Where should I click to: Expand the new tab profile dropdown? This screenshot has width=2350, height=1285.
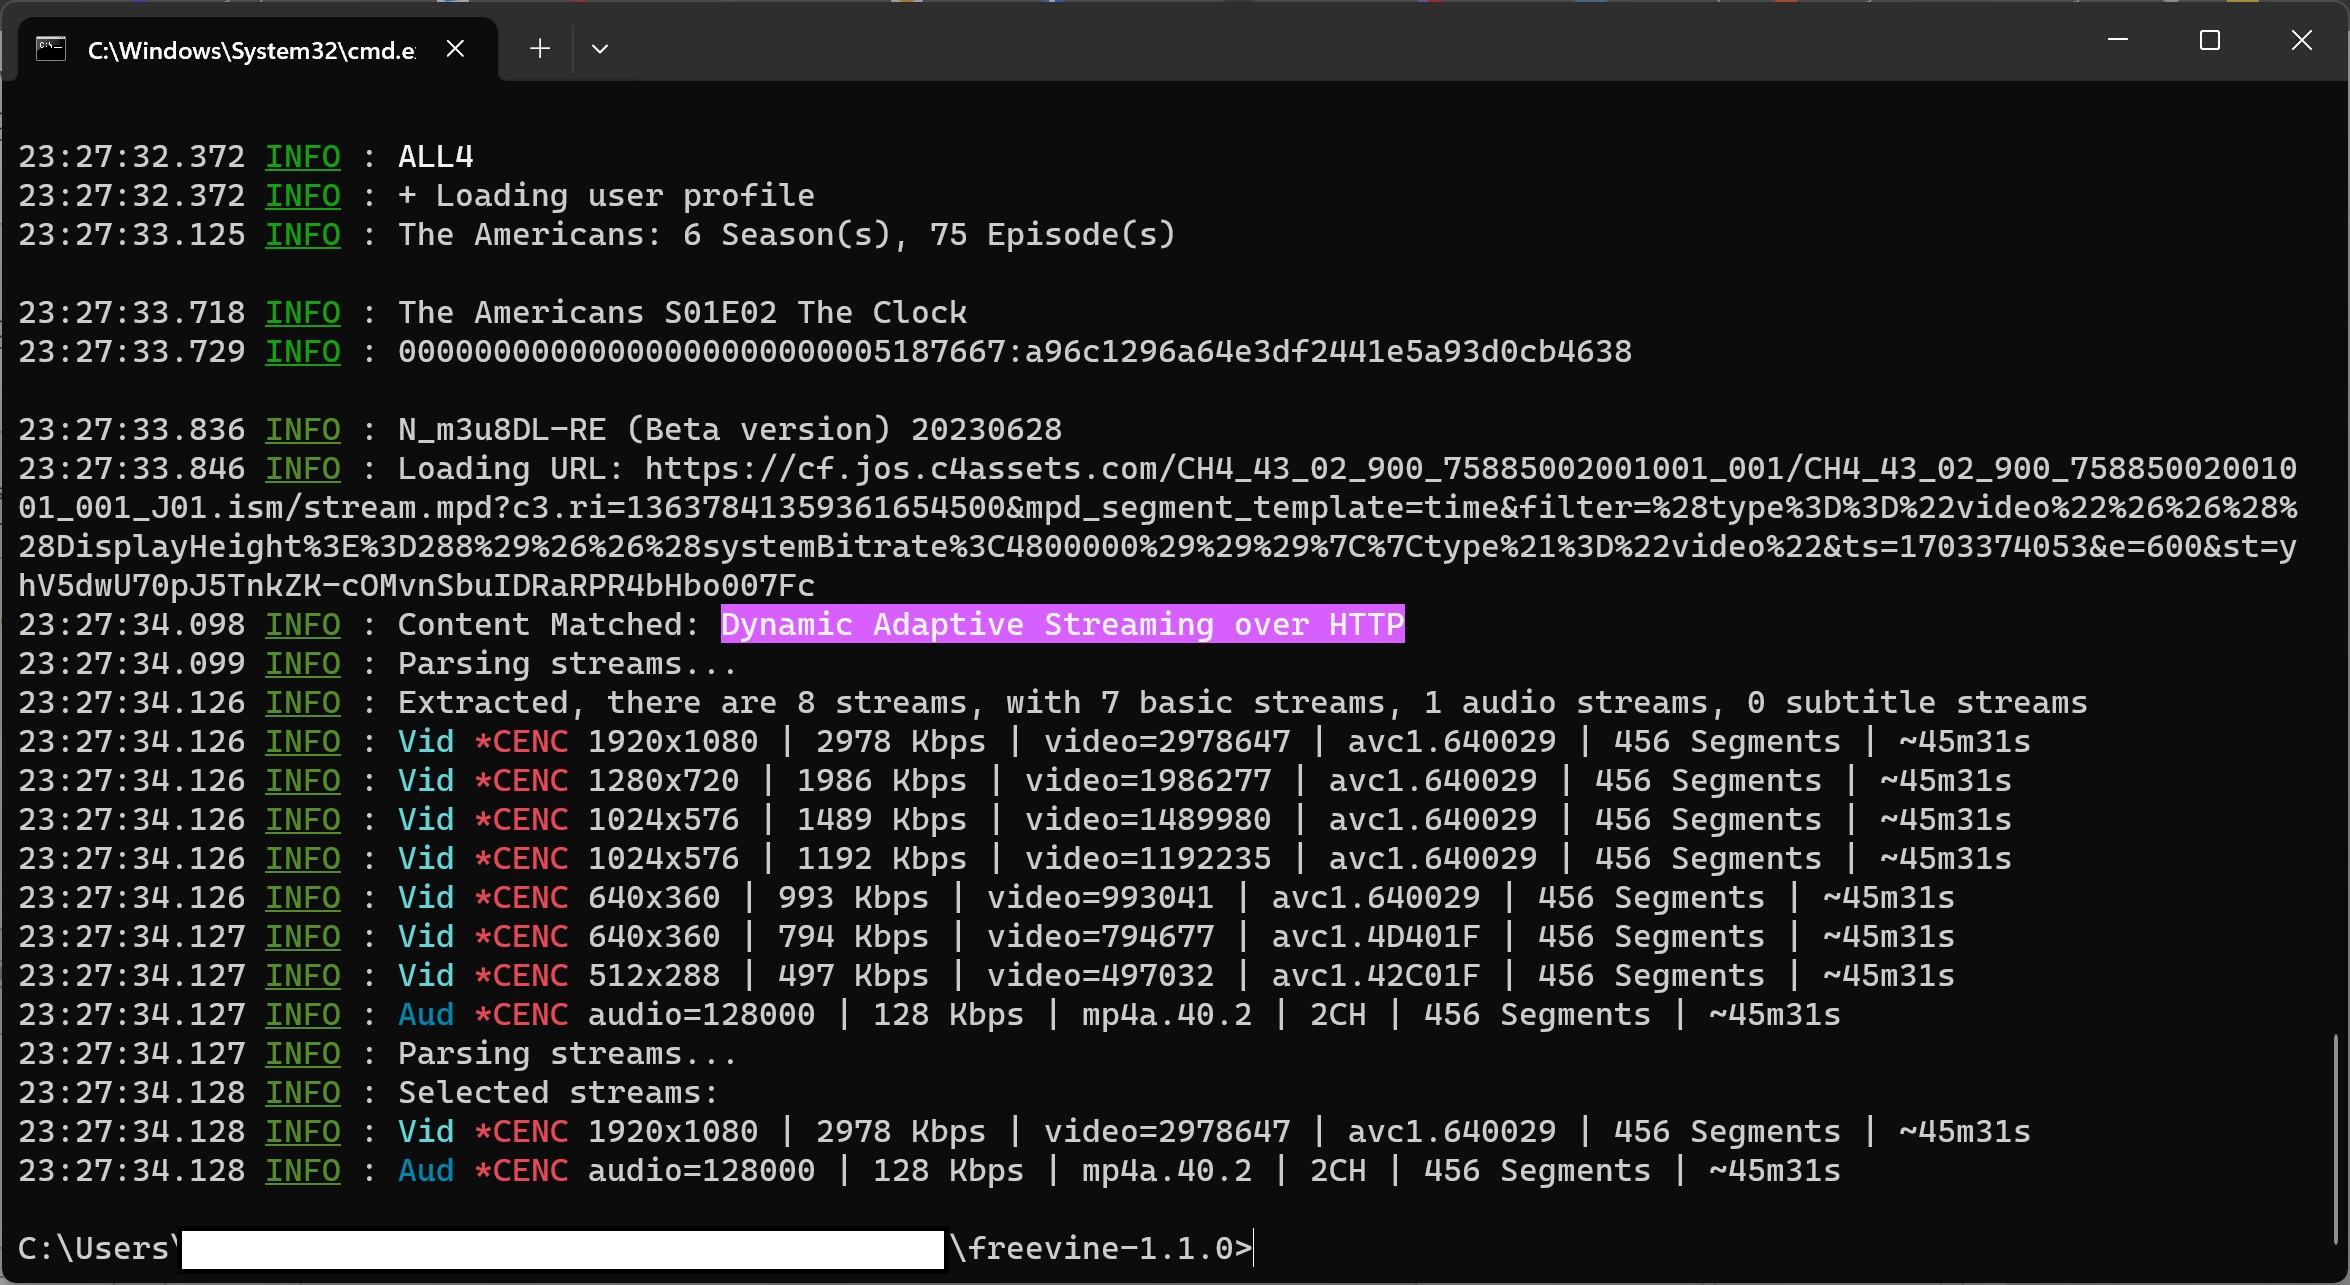pos(600,49)
